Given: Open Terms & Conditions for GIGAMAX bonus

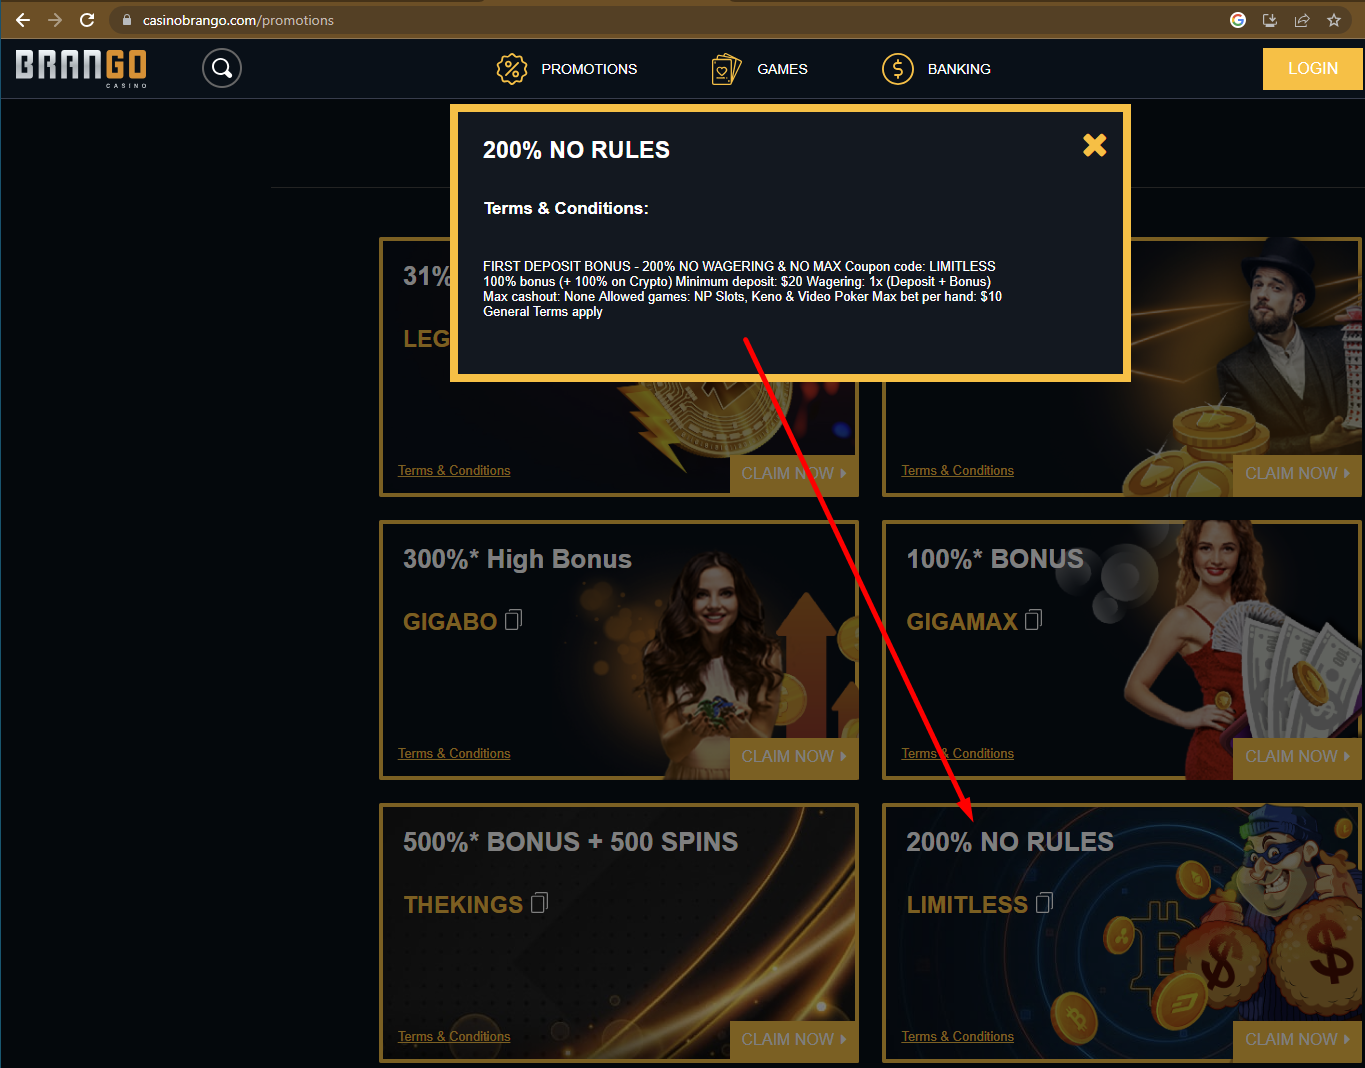Looking at the screenshot, I should (x=958, y=754).
